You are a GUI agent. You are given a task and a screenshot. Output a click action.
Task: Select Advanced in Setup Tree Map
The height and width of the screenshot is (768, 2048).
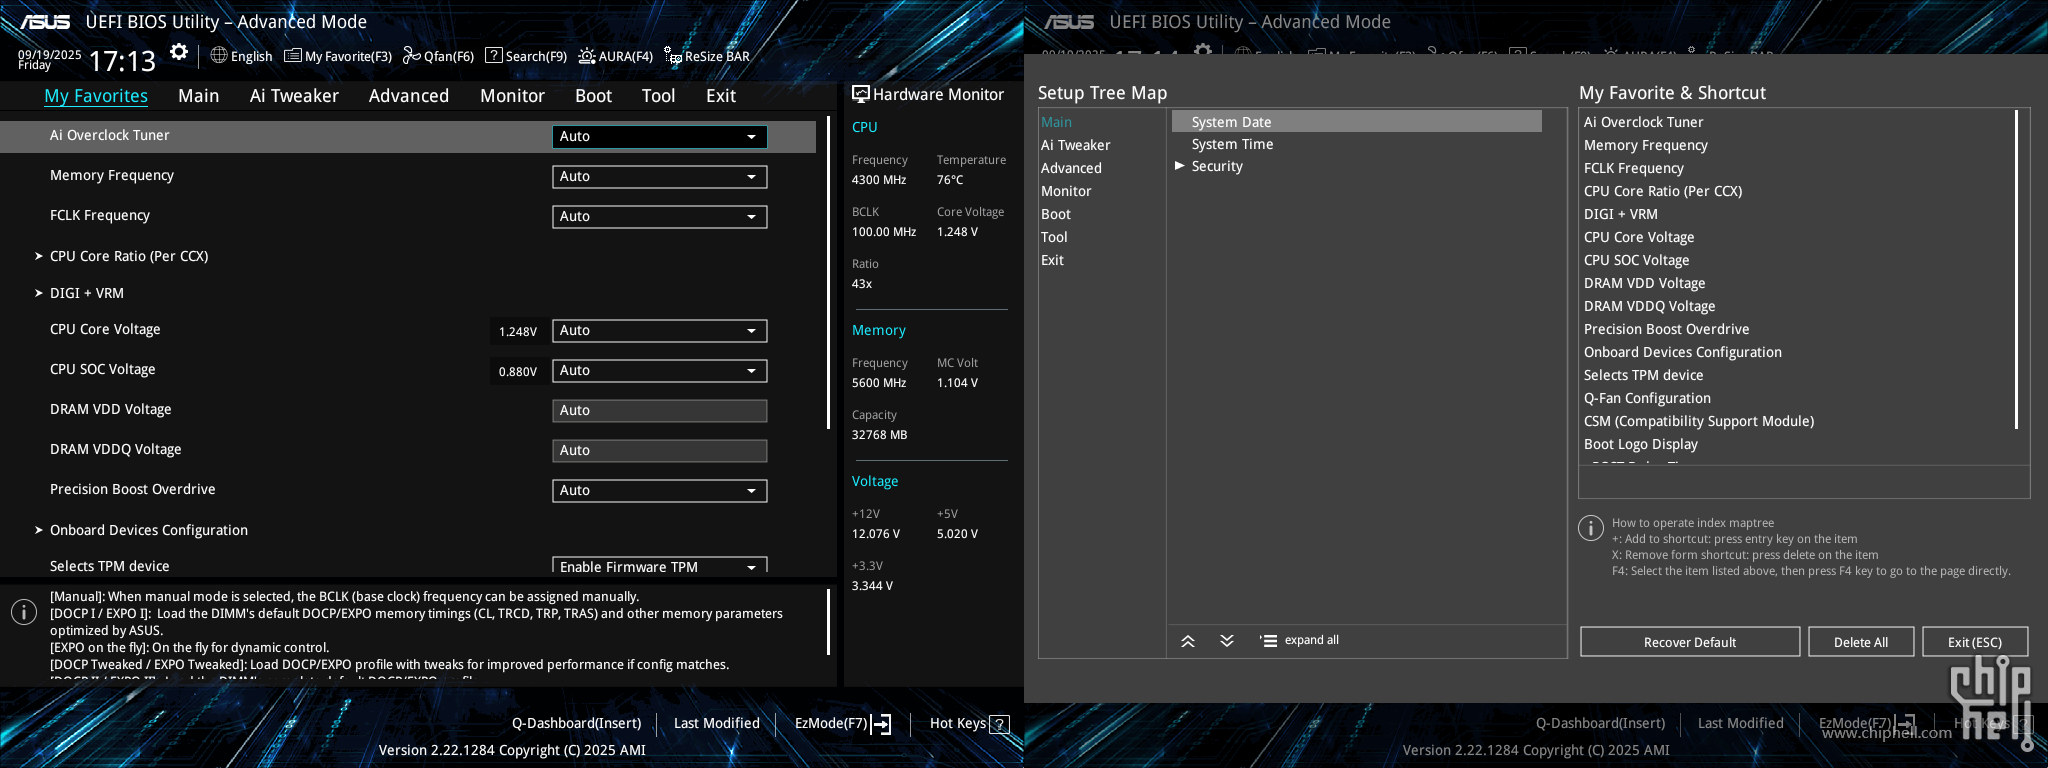click(1071, 168)
